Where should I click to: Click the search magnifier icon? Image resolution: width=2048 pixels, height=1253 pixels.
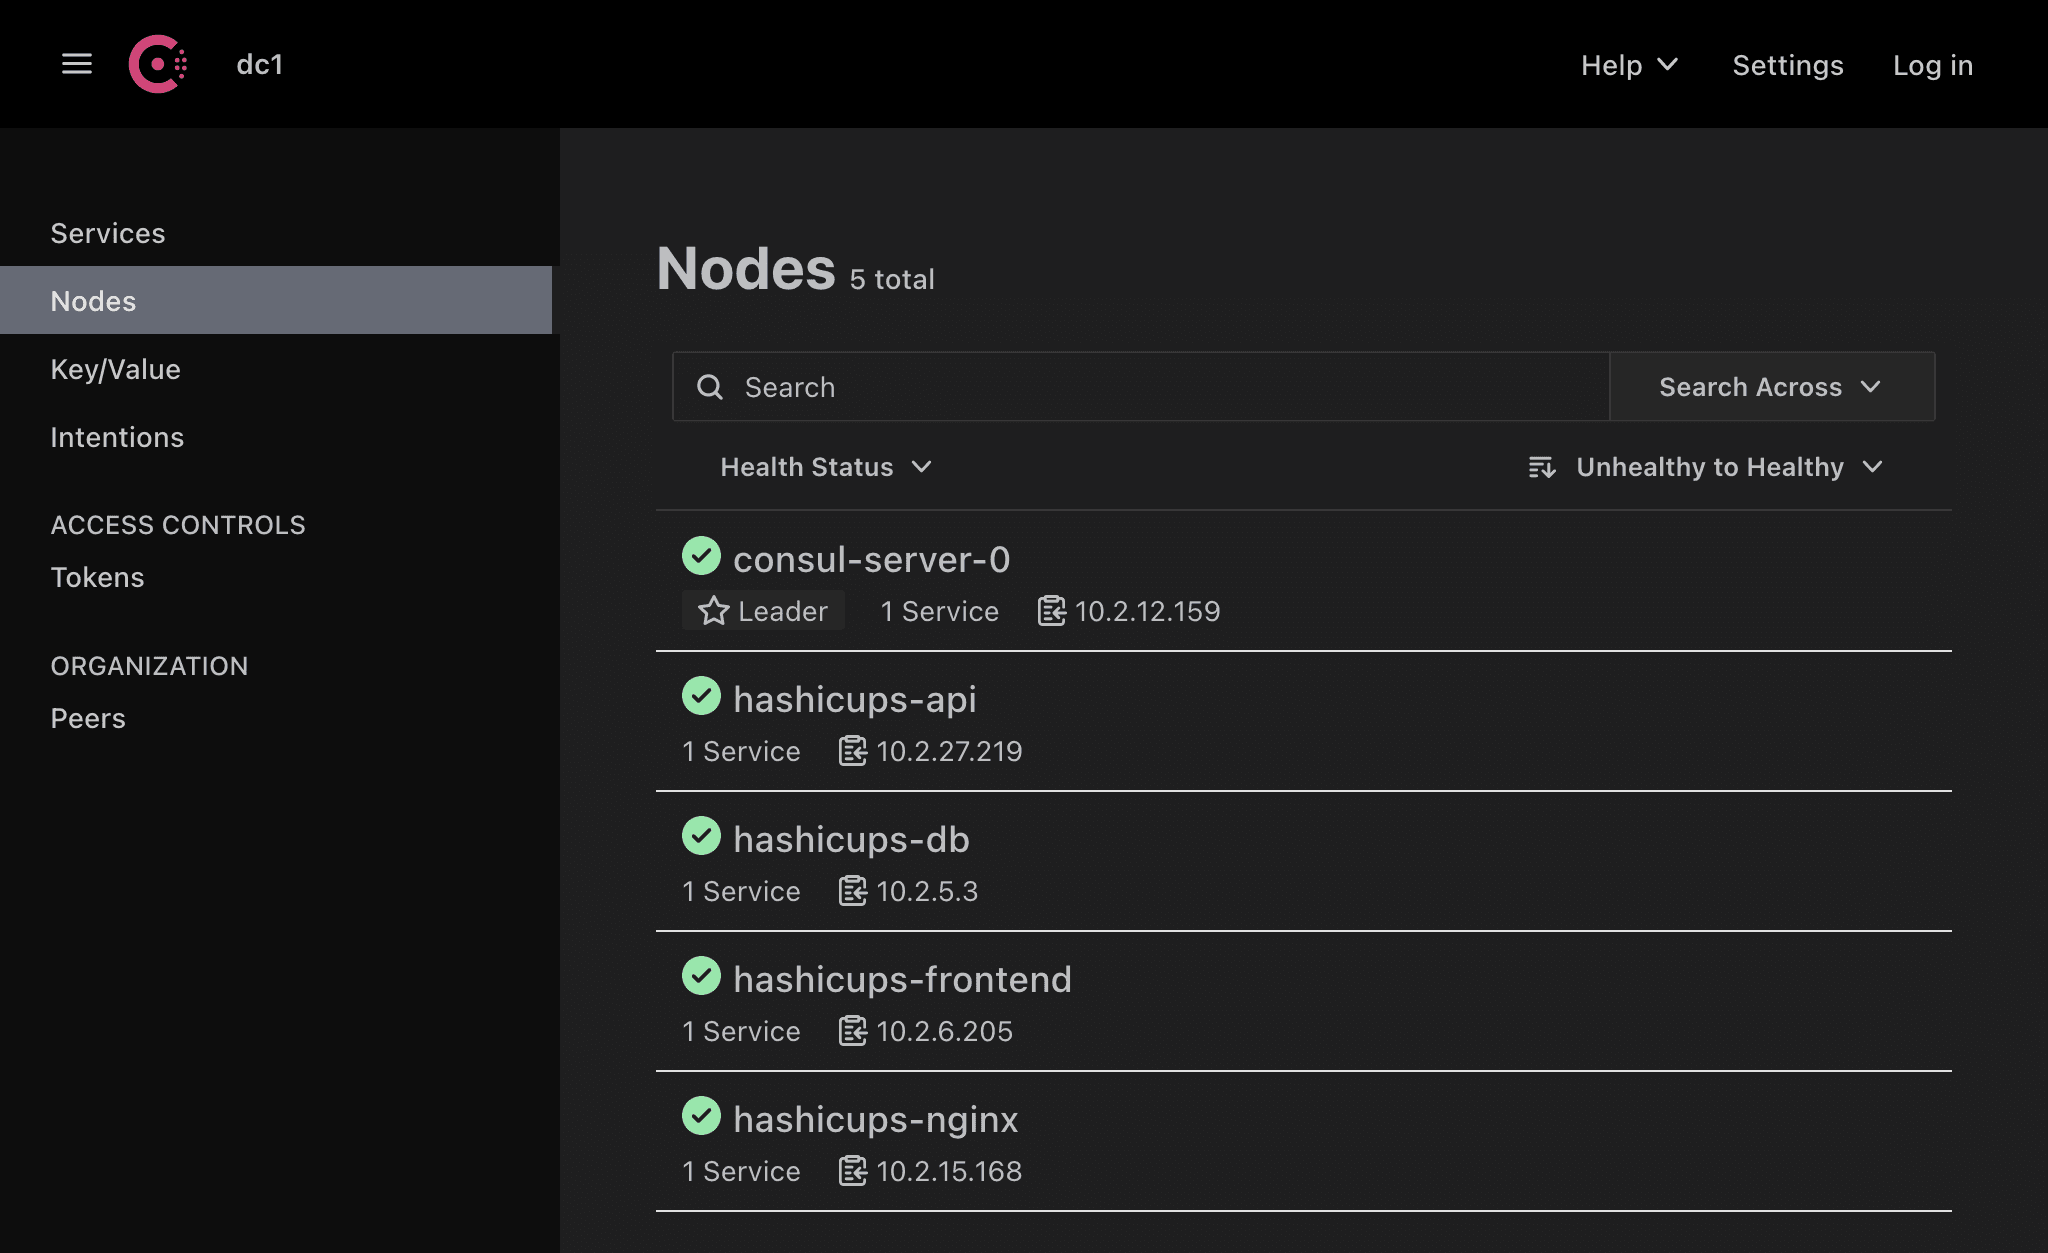pyautogui.click(x=709, y=386)
